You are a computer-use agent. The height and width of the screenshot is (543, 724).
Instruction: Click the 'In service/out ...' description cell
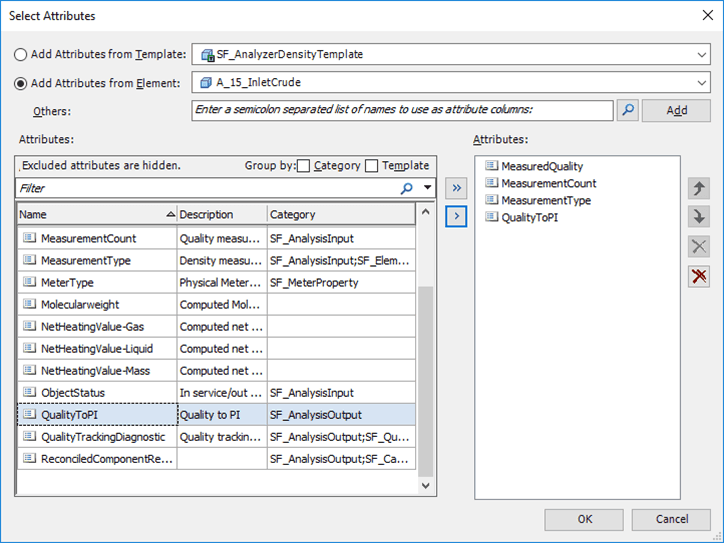[x=222, y=393]
